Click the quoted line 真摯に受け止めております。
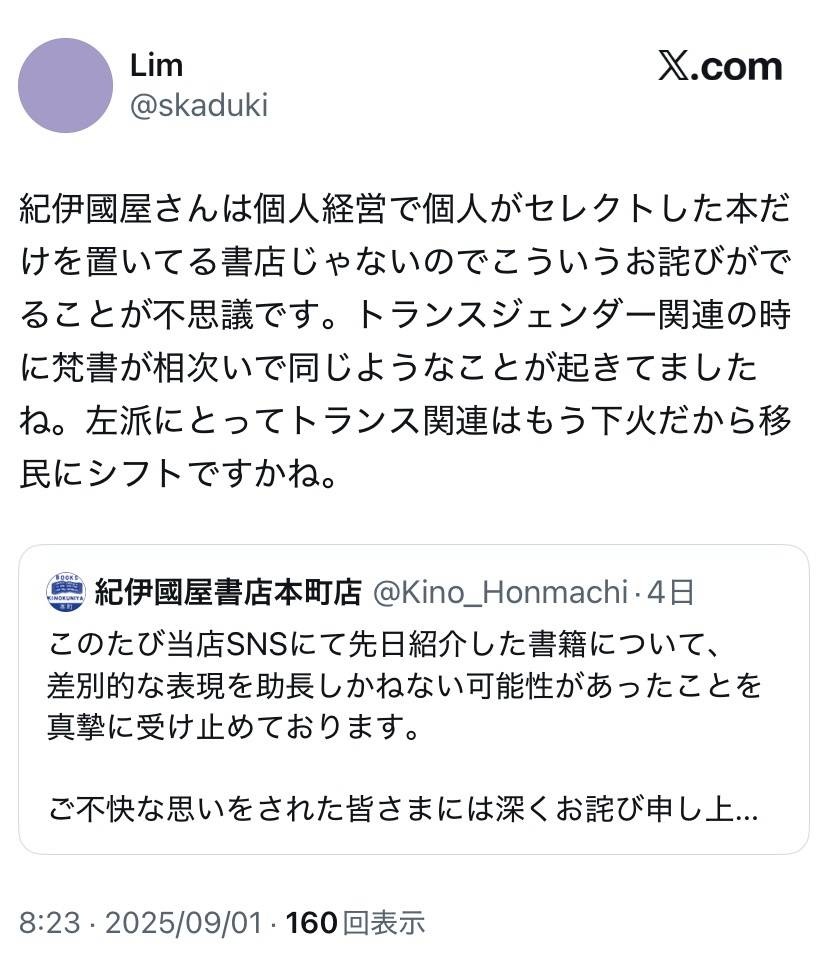This screenshot has width=828, height=956. pyautogui.click(x=232, y=727)
